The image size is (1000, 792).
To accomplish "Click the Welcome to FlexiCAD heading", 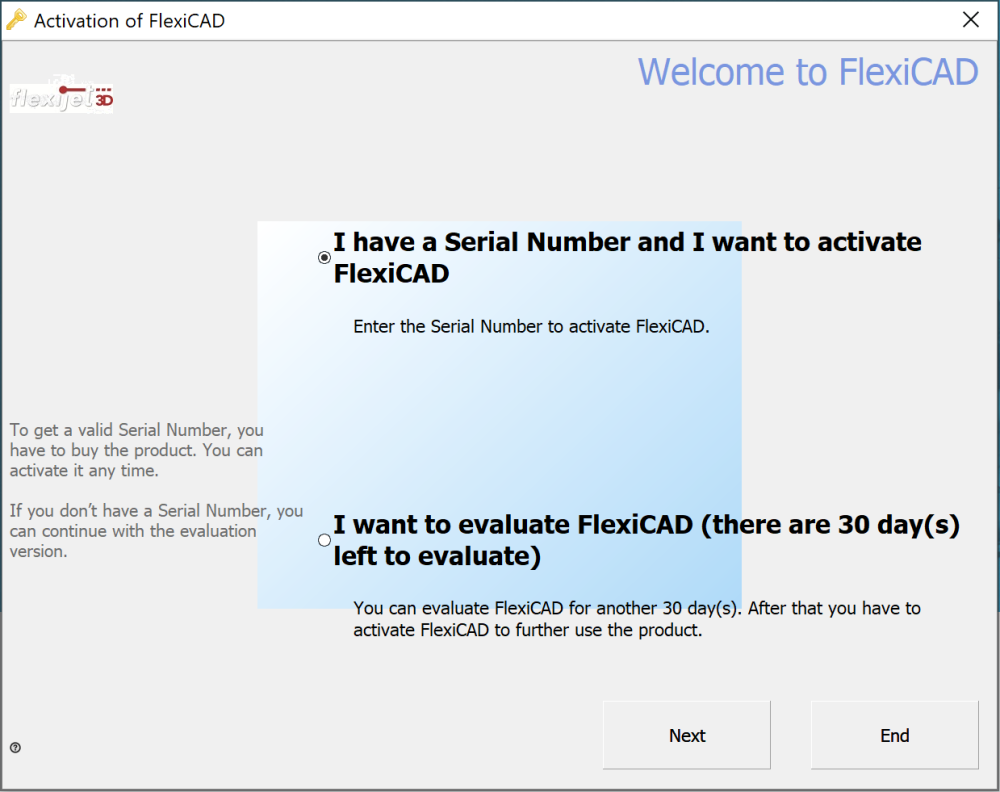I will point(808,71).
